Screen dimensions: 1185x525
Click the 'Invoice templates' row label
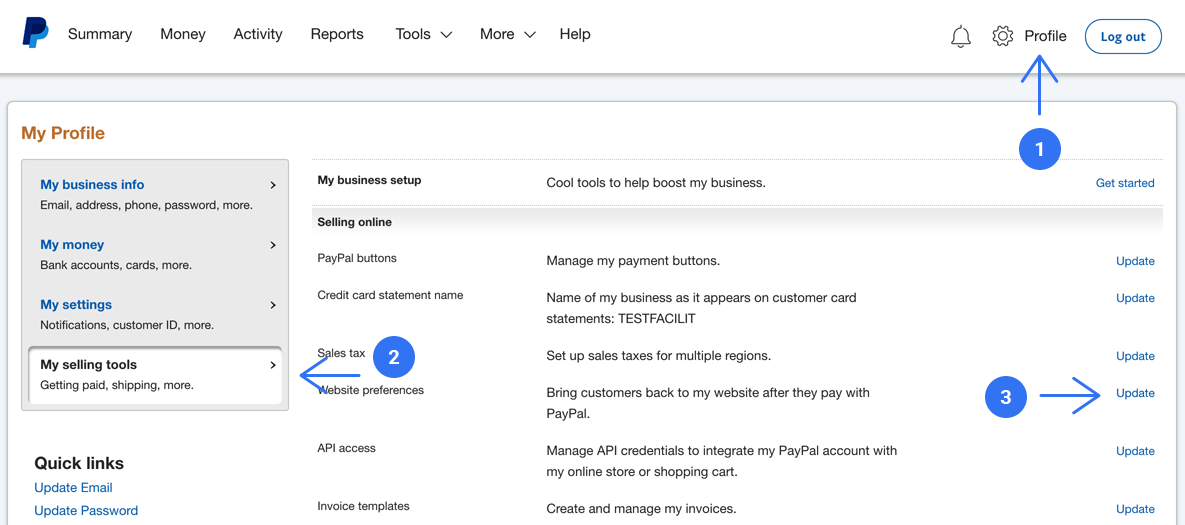(364, 506)
